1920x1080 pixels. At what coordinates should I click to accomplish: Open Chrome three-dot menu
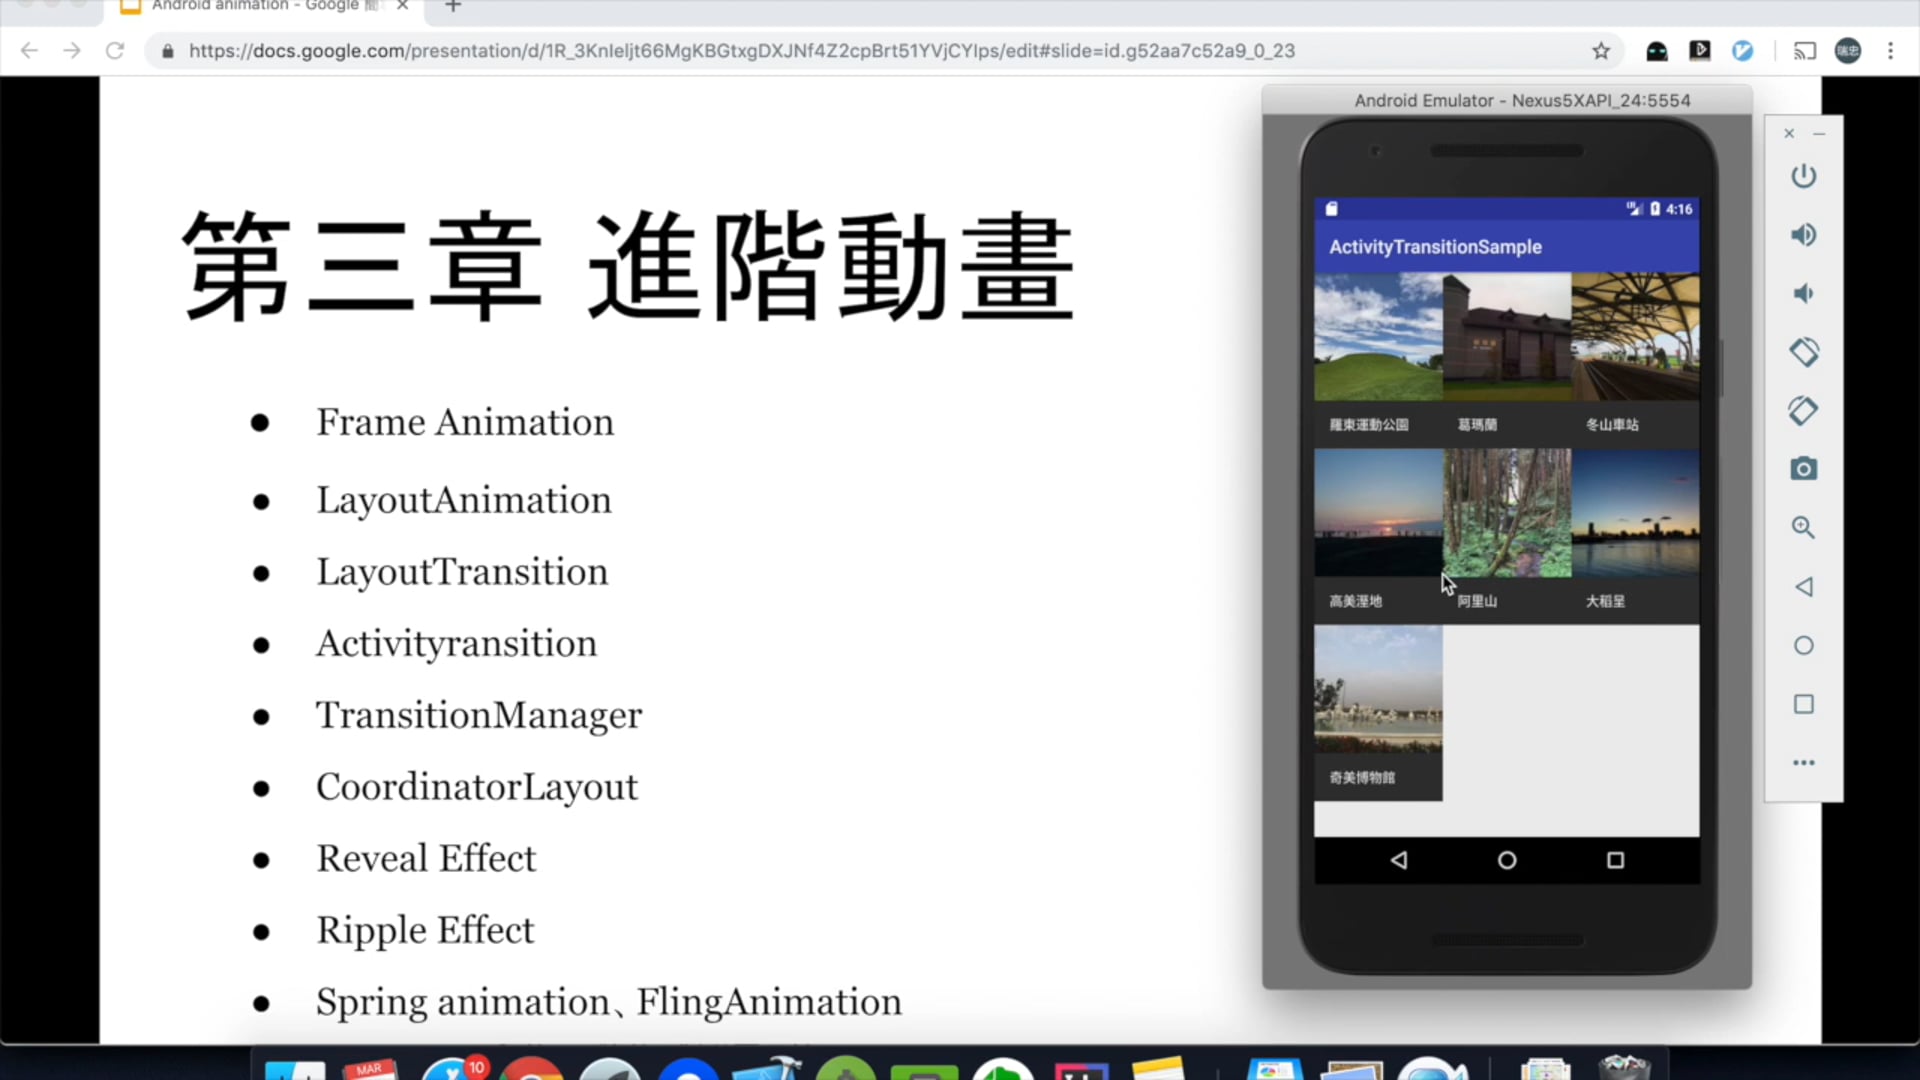1890,51
